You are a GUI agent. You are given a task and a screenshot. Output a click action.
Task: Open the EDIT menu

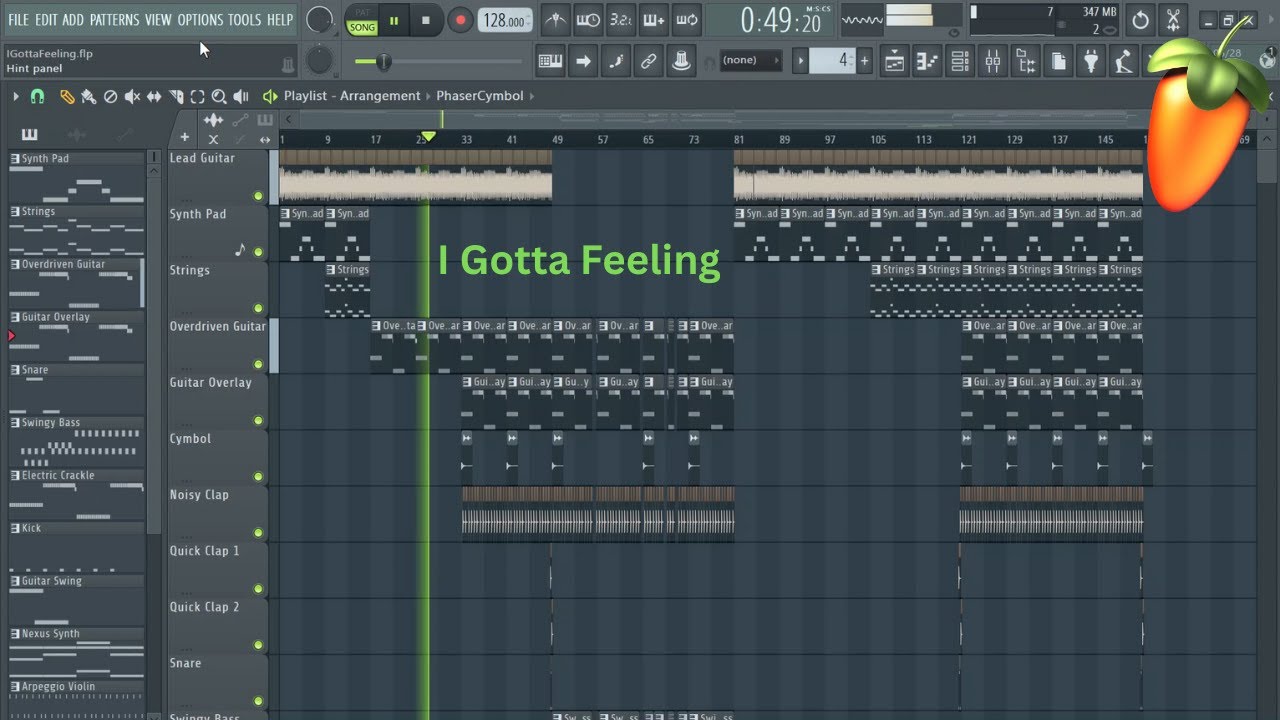point(46,20)
